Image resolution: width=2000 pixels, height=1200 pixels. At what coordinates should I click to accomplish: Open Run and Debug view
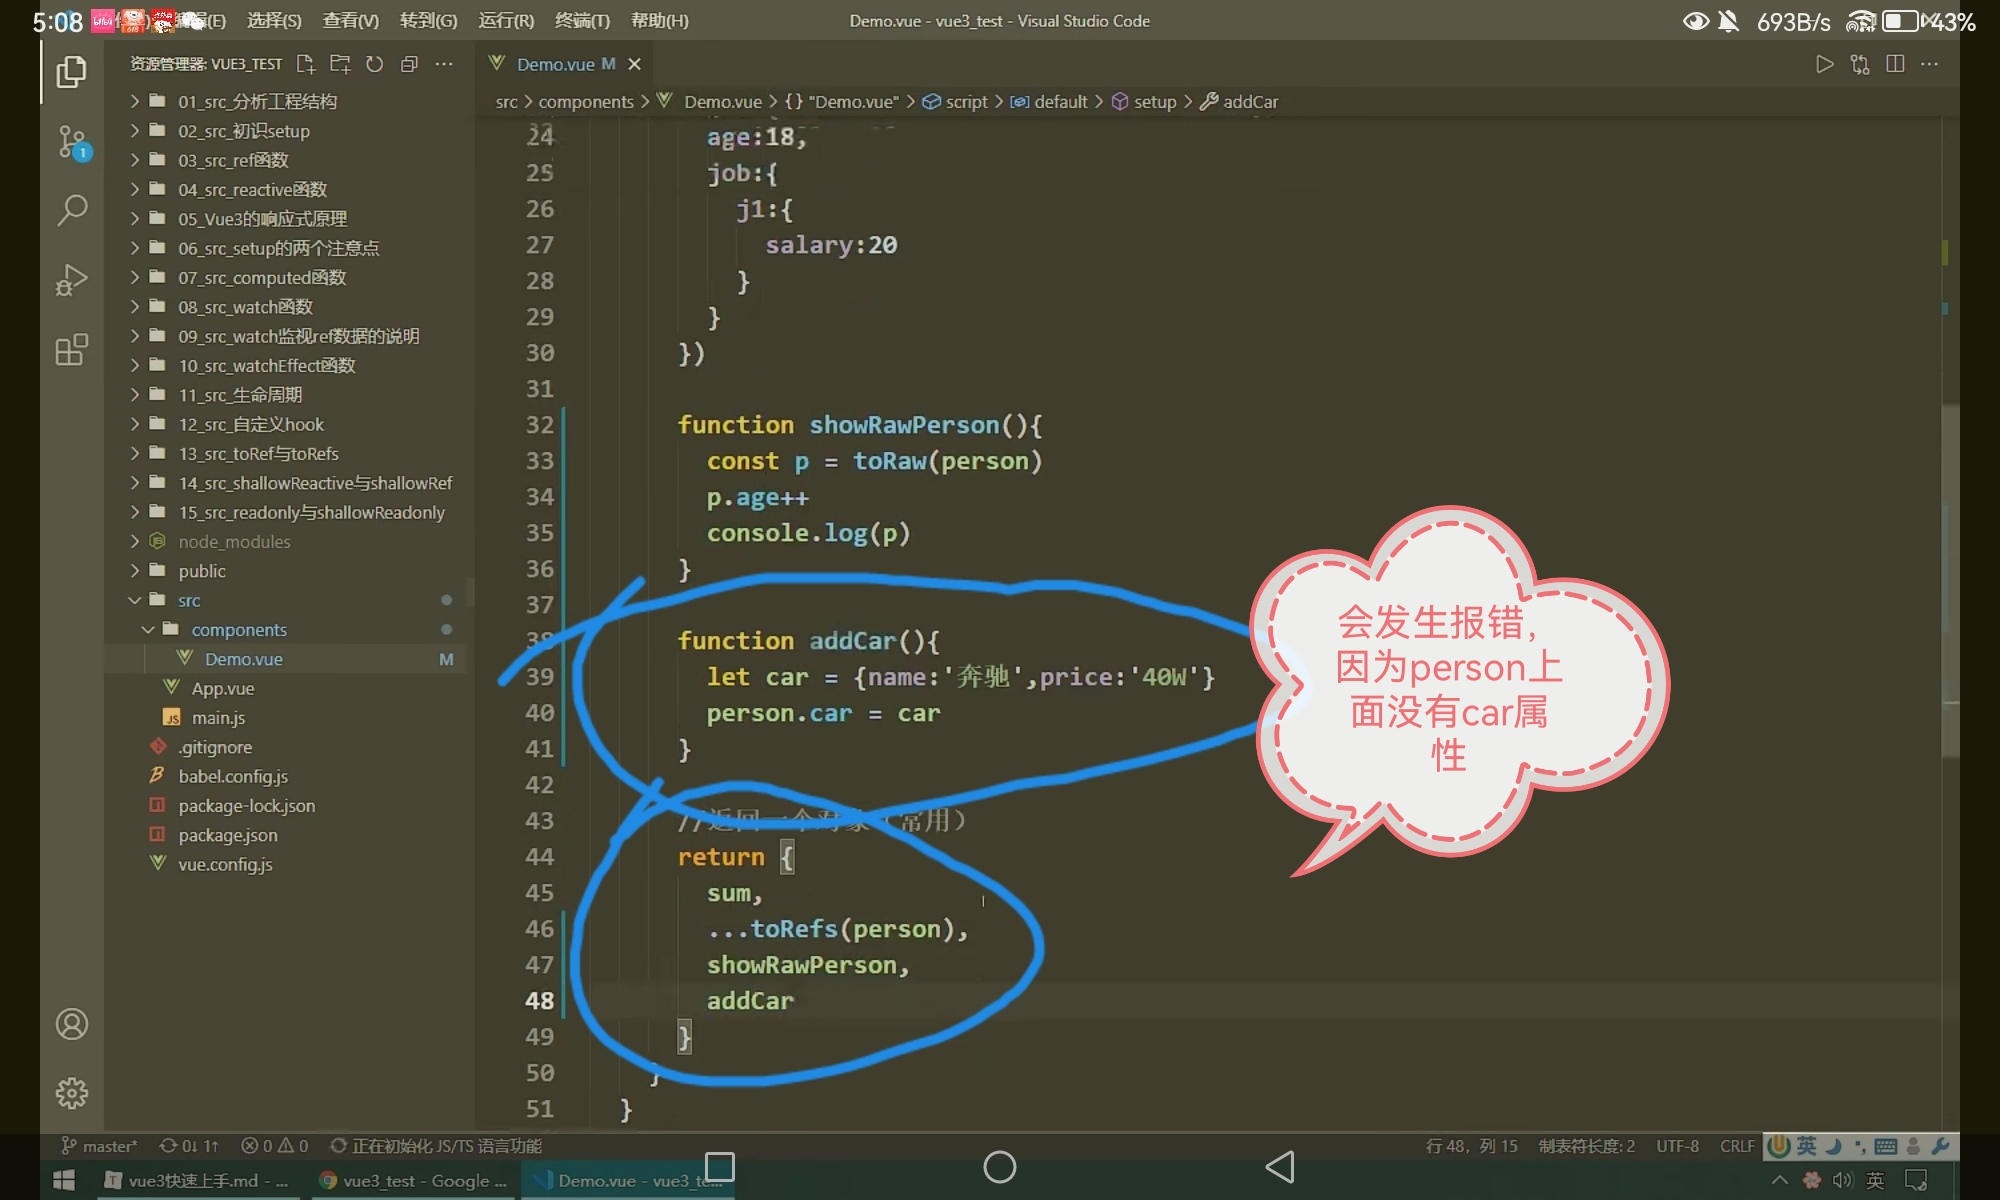click(72, 280)
